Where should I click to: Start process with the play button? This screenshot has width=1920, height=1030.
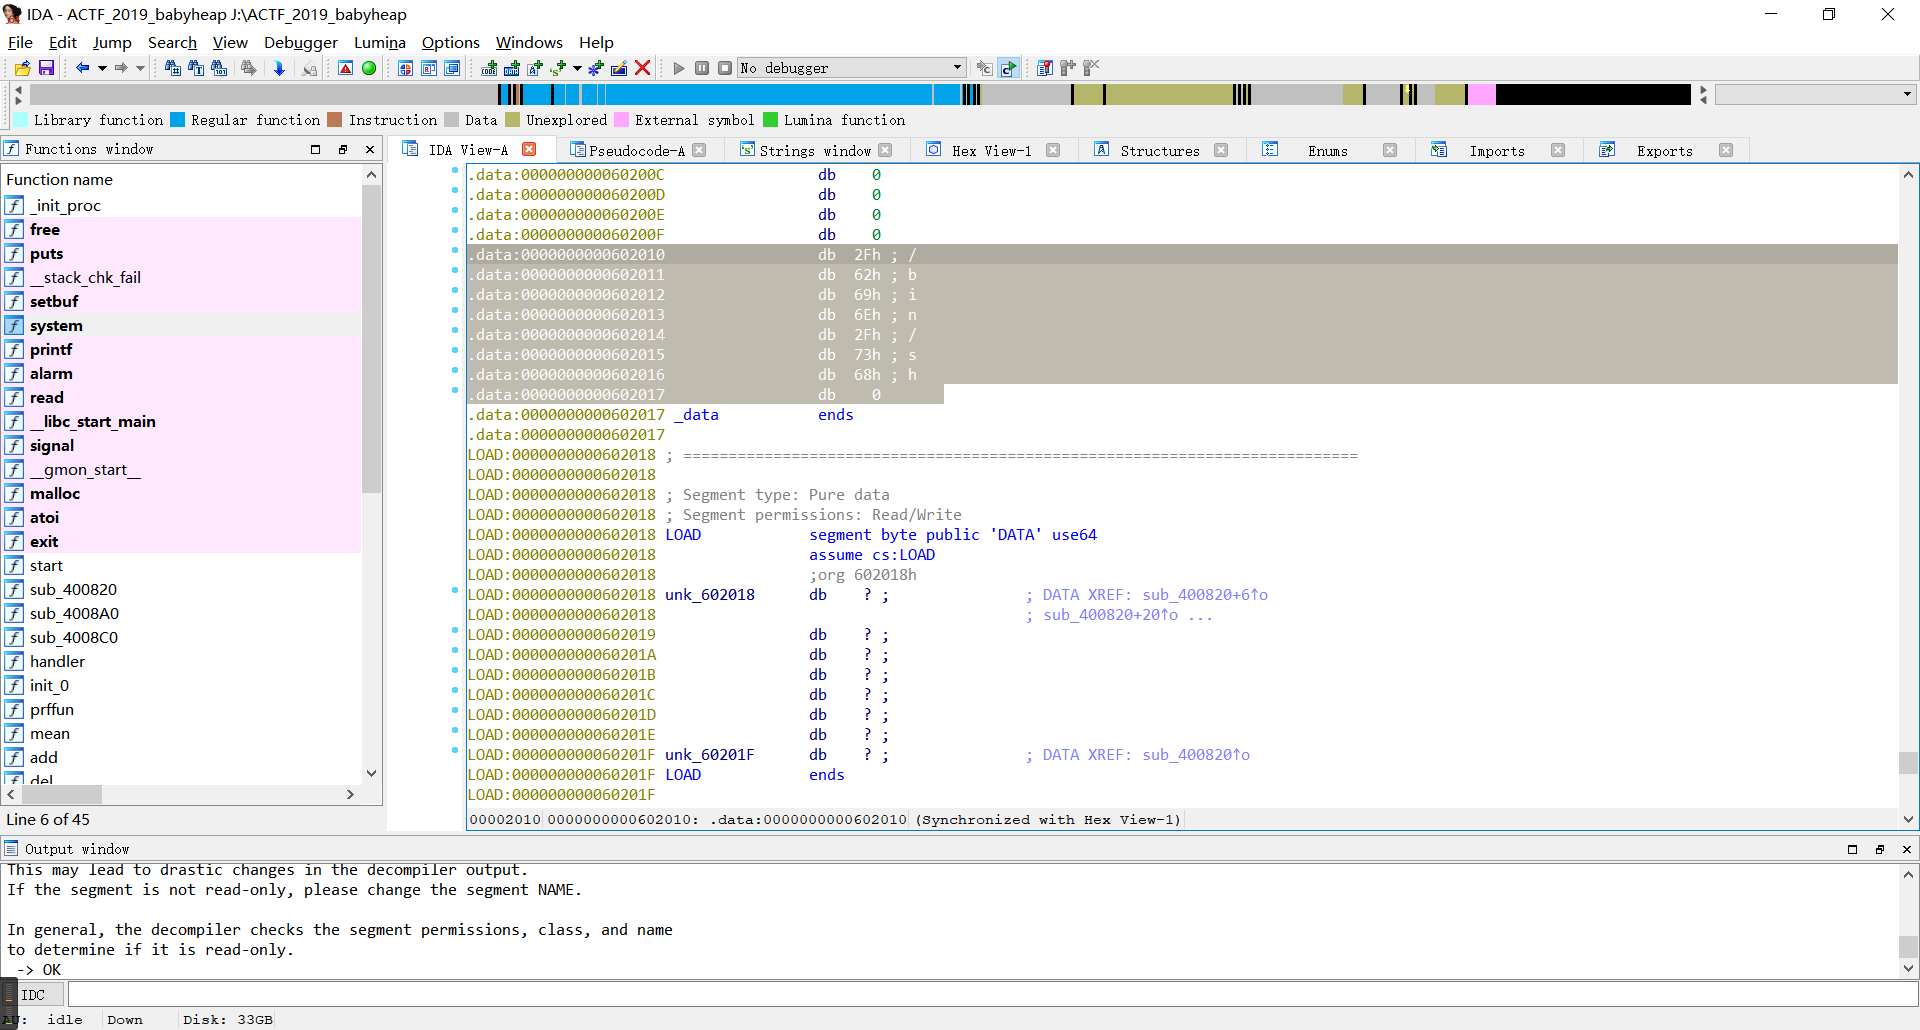[x=679, y=68]
